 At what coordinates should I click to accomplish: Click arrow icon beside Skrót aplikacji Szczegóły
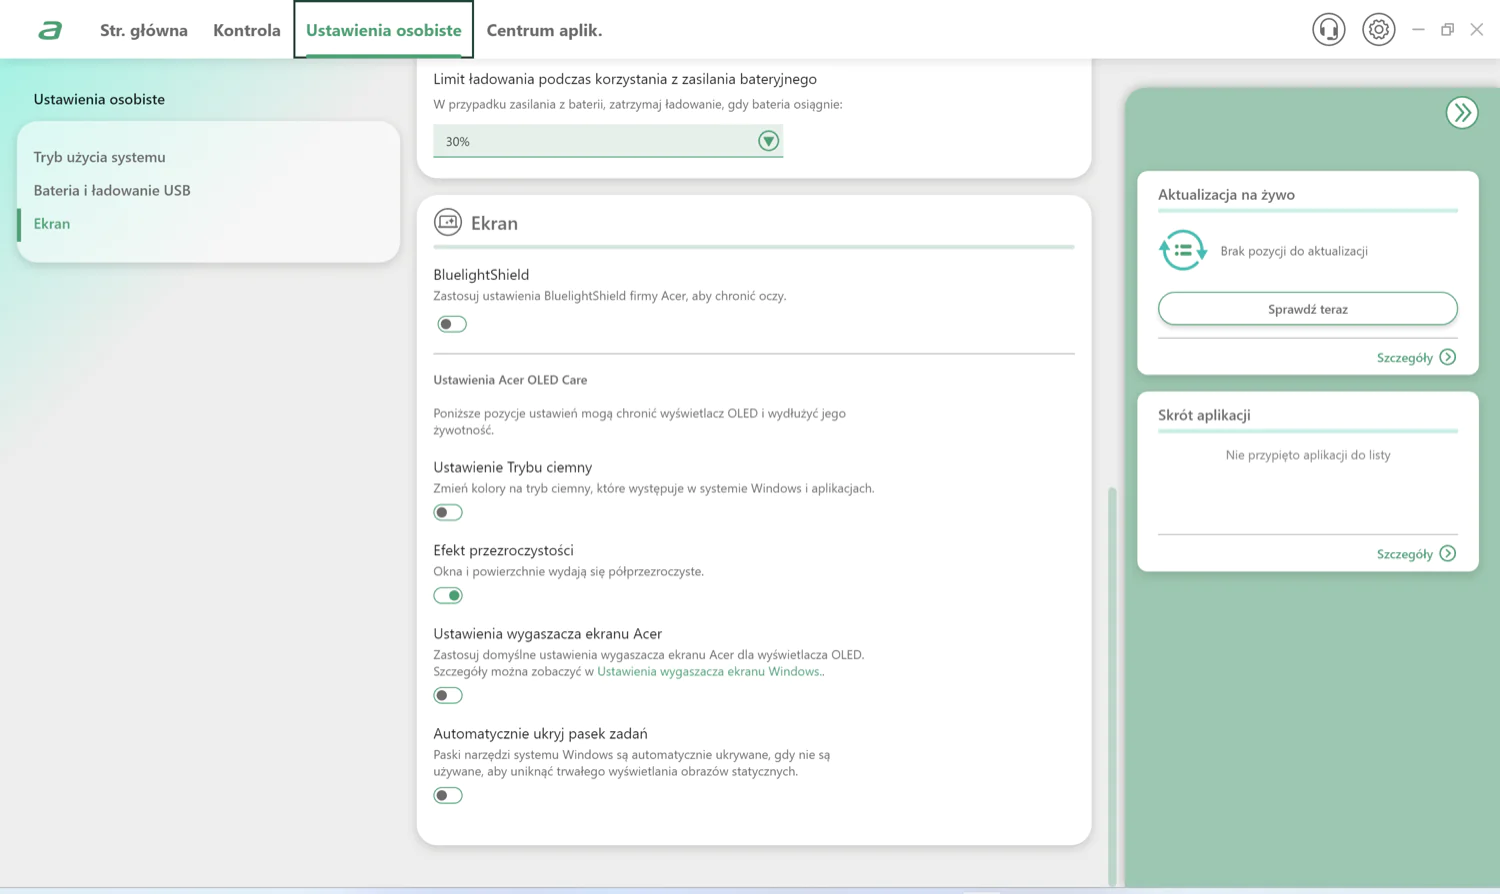click(1448, 553)
